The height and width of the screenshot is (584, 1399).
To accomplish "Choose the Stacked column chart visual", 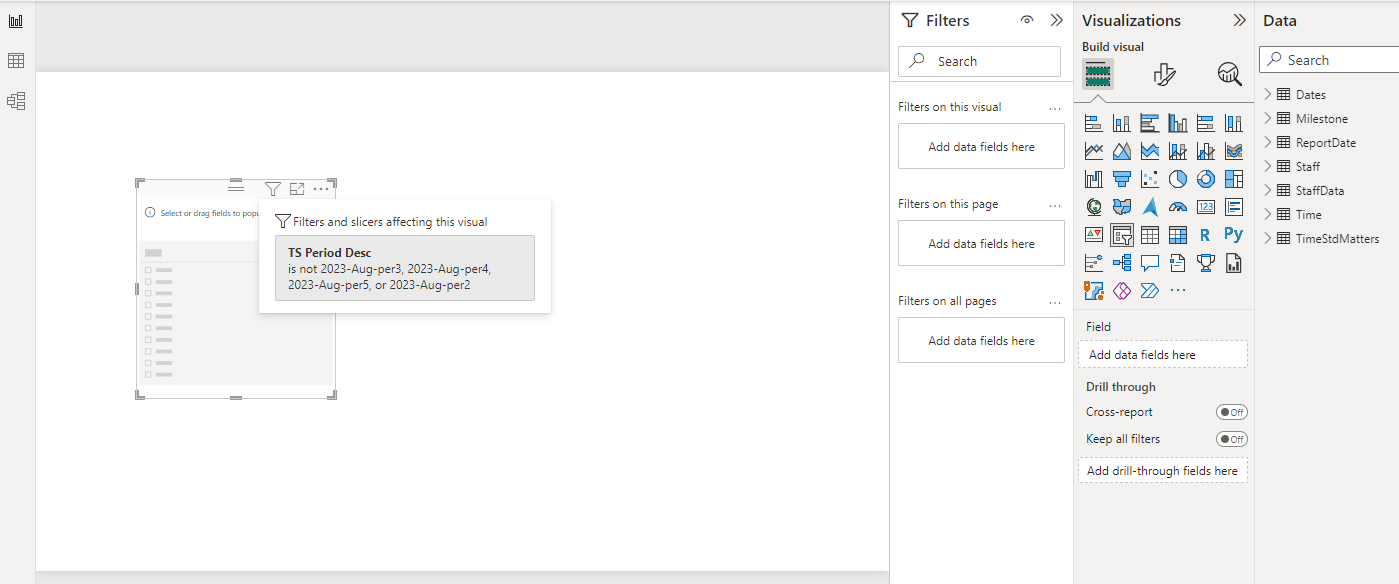I will pos(1122,123).
